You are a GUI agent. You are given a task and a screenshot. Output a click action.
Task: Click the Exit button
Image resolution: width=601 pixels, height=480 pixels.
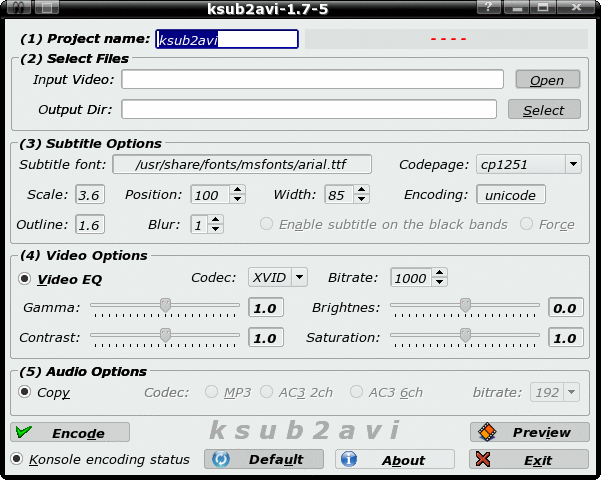point(529,459)
